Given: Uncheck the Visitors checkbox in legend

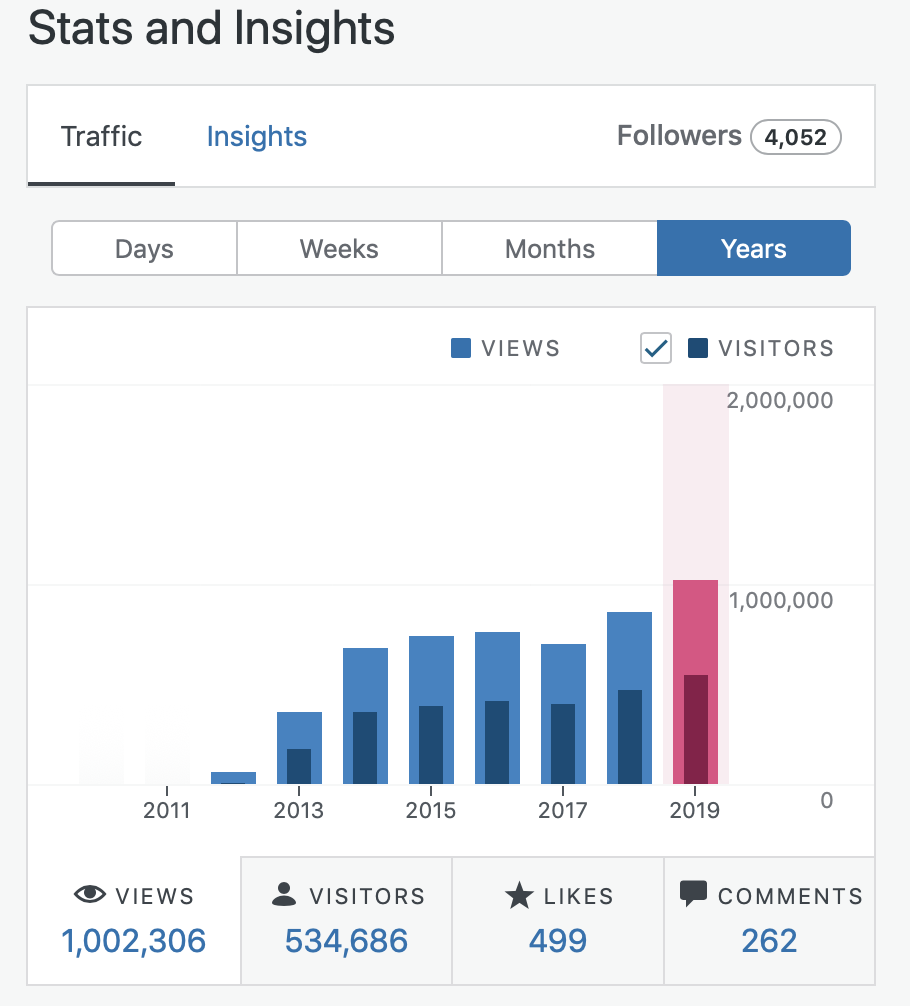Looking at the screenshot, I should point(656,348).
